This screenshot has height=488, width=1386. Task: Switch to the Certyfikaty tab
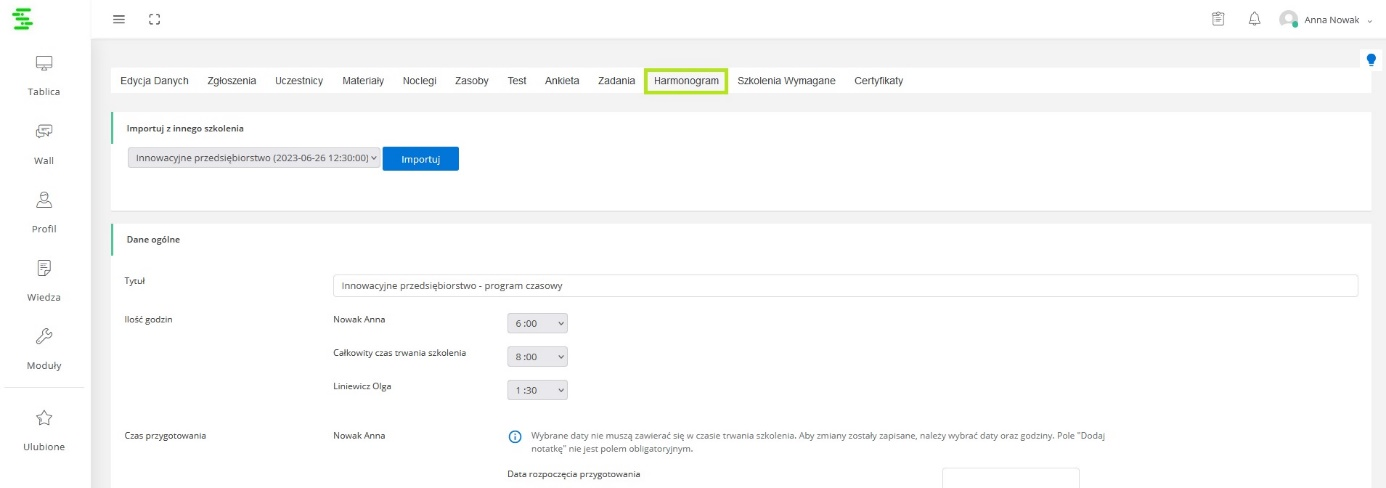coord(878,81)
